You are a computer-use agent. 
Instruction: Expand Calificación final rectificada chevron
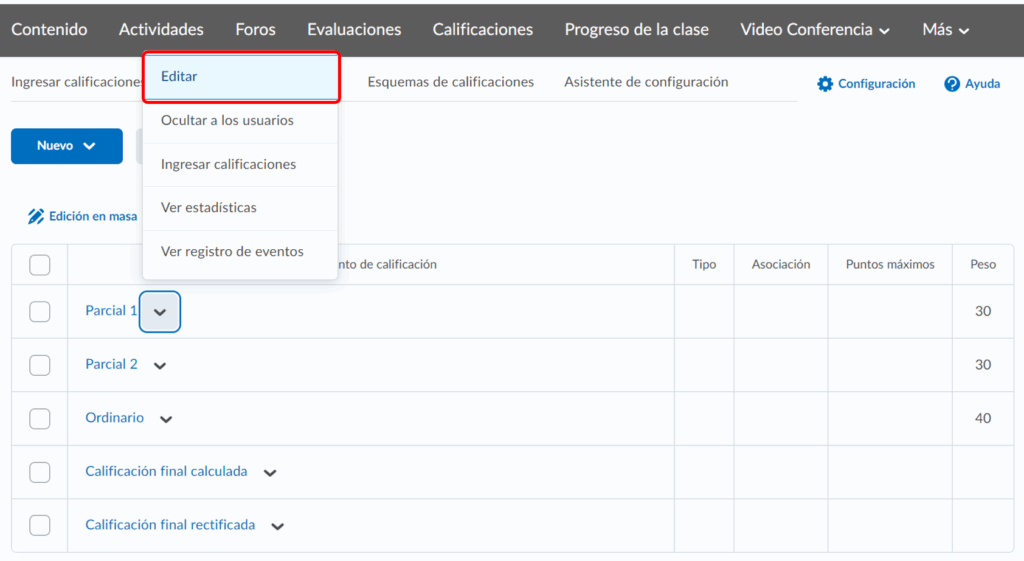pyautogui.click(x=277, y=526)
